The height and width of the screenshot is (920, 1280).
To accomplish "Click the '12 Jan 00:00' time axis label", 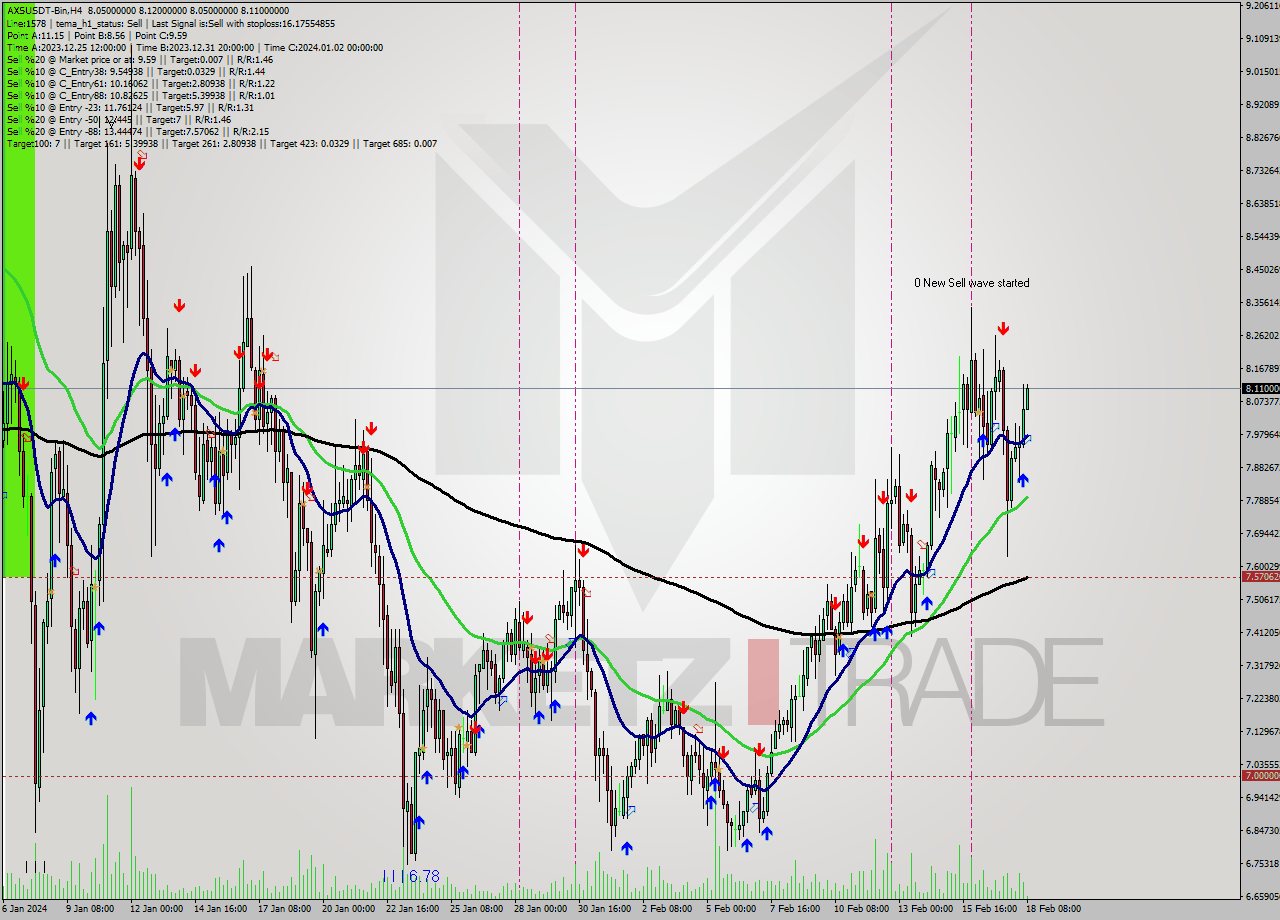I will [158, 909].
